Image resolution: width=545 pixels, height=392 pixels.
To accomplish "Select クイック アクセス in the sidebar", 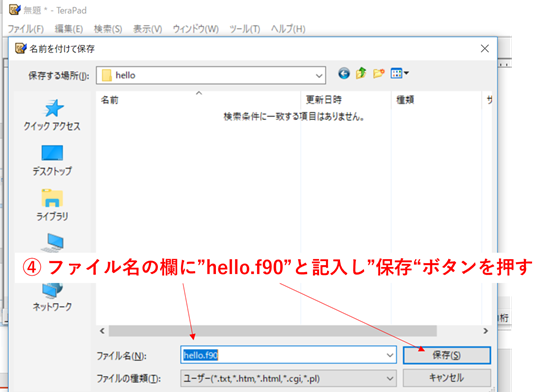I will (52, 115).
